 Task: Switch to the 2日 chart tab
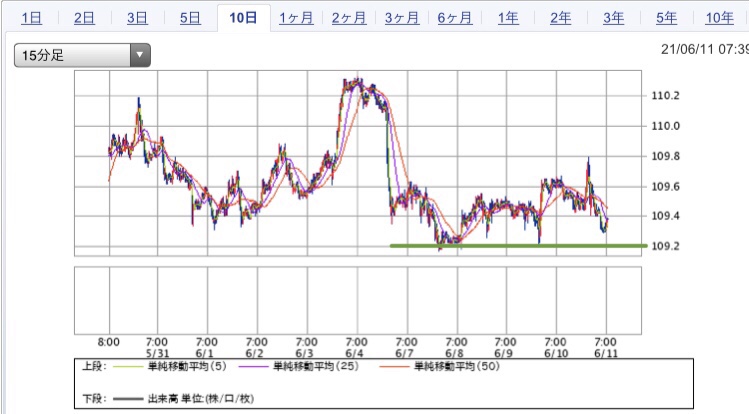click(x=84, y=18)
